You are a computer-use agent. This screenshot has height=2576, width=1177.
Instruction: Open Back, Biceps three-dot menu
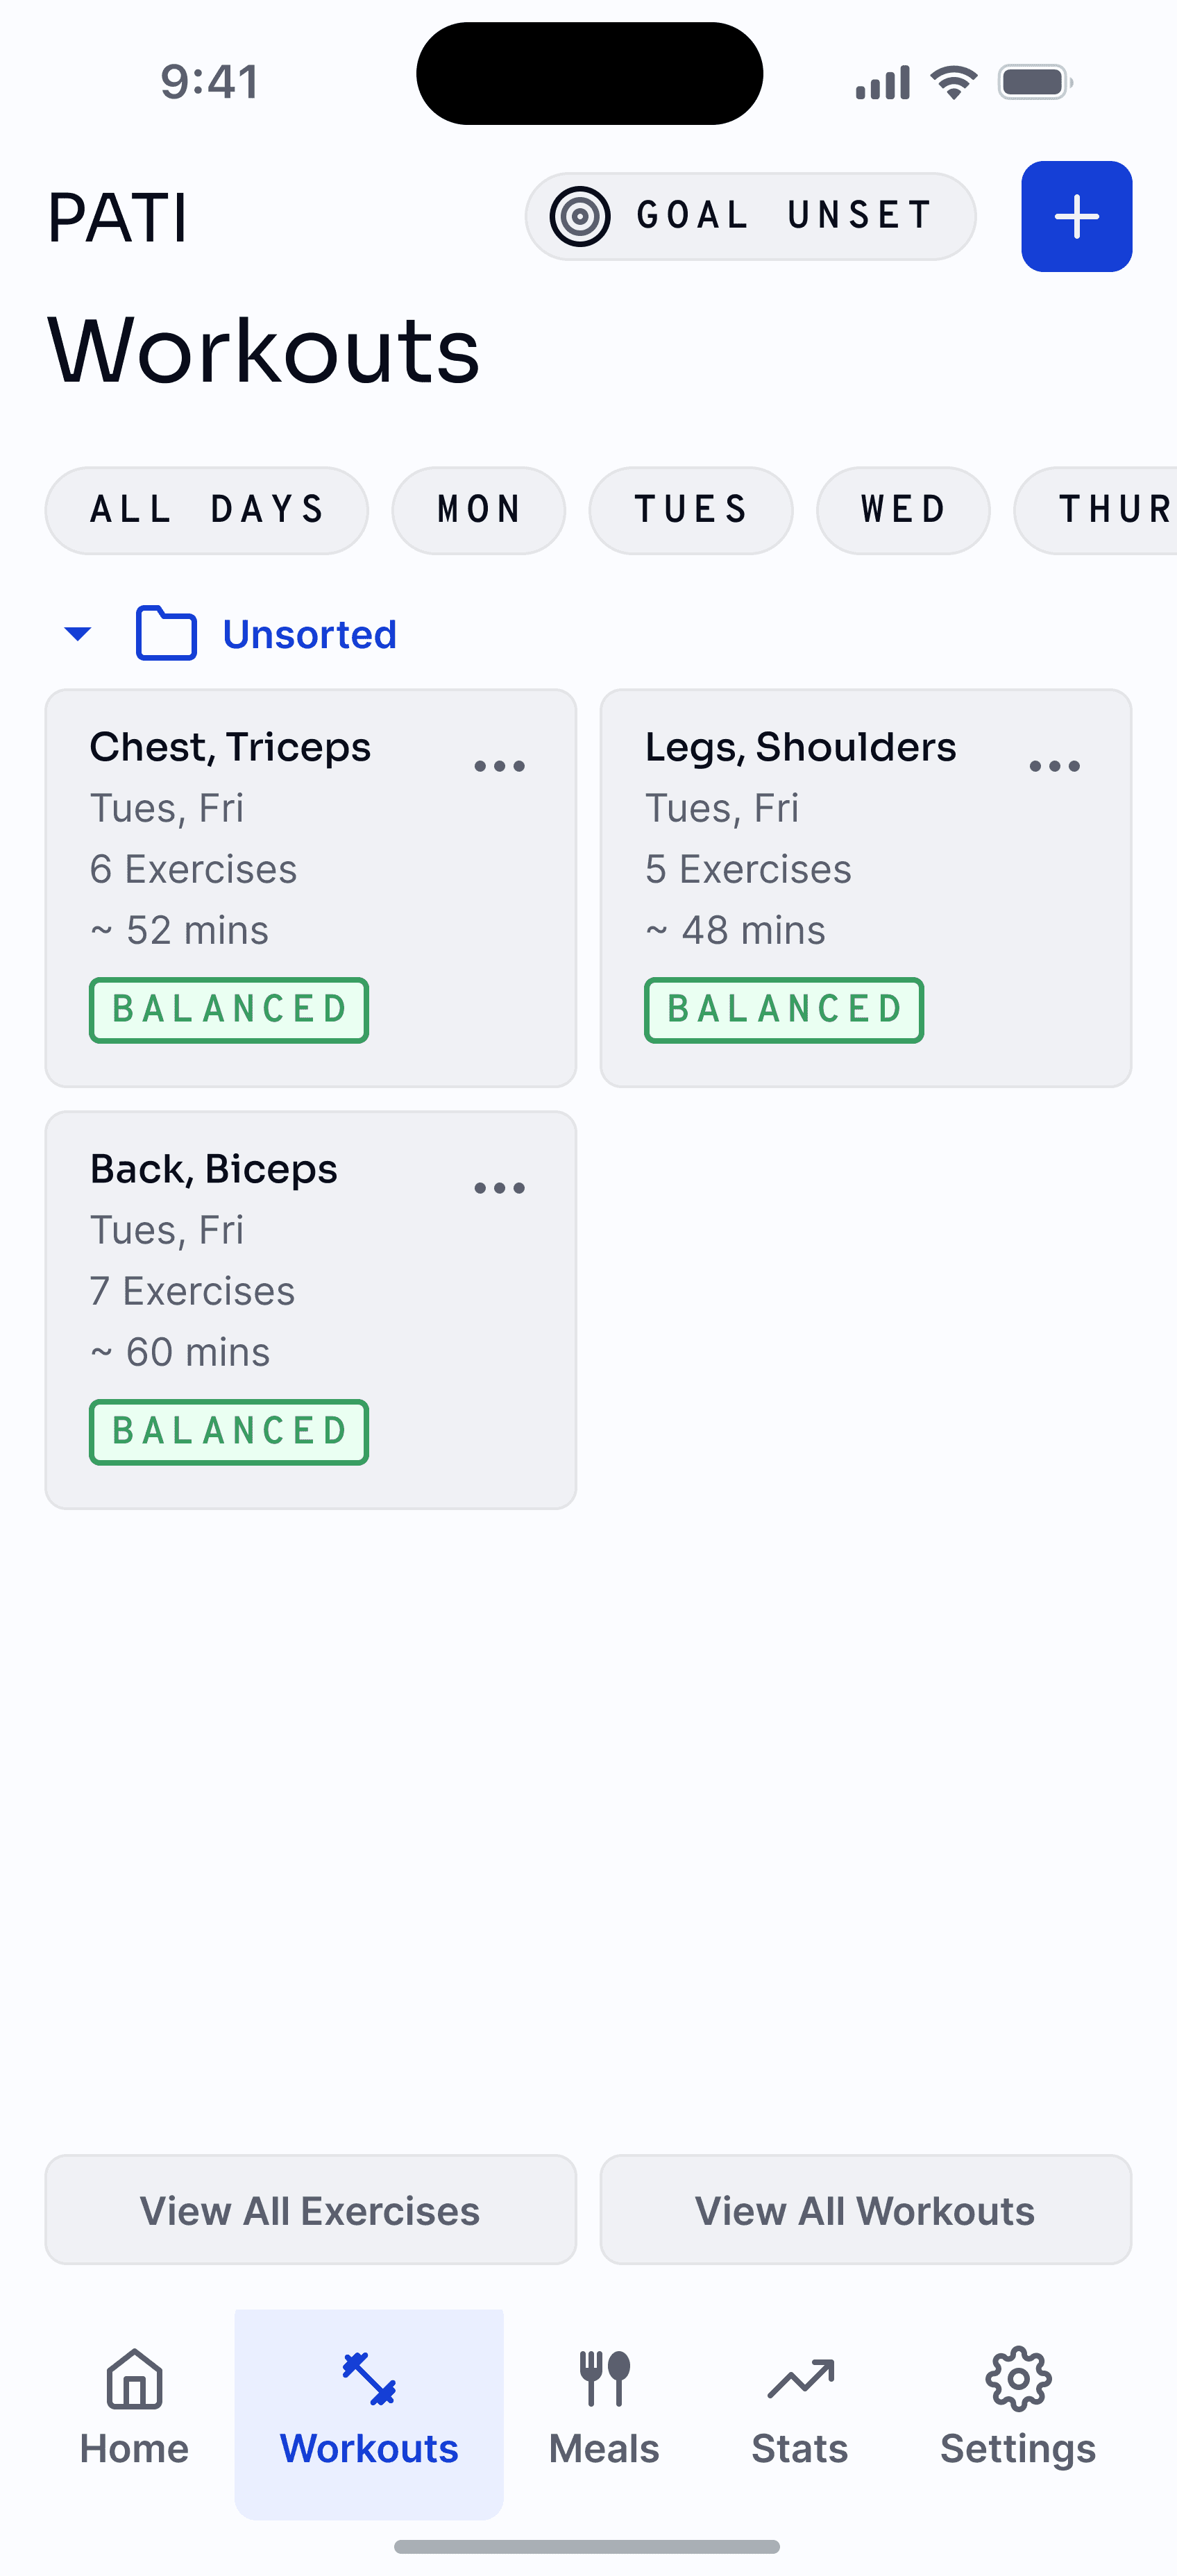coord(499,1188)
